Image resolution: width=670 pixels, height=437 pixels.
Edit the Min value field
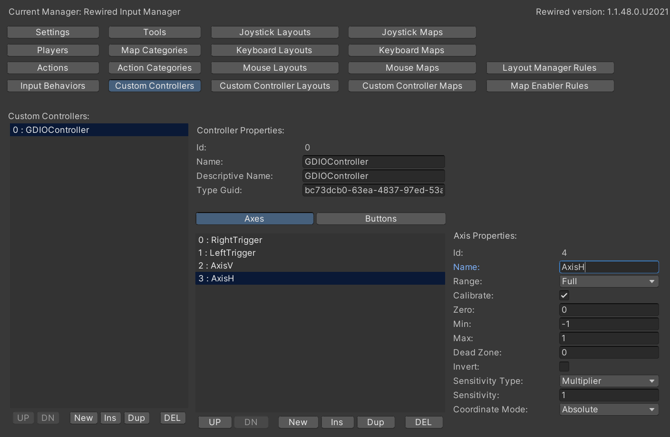point(609,324)
